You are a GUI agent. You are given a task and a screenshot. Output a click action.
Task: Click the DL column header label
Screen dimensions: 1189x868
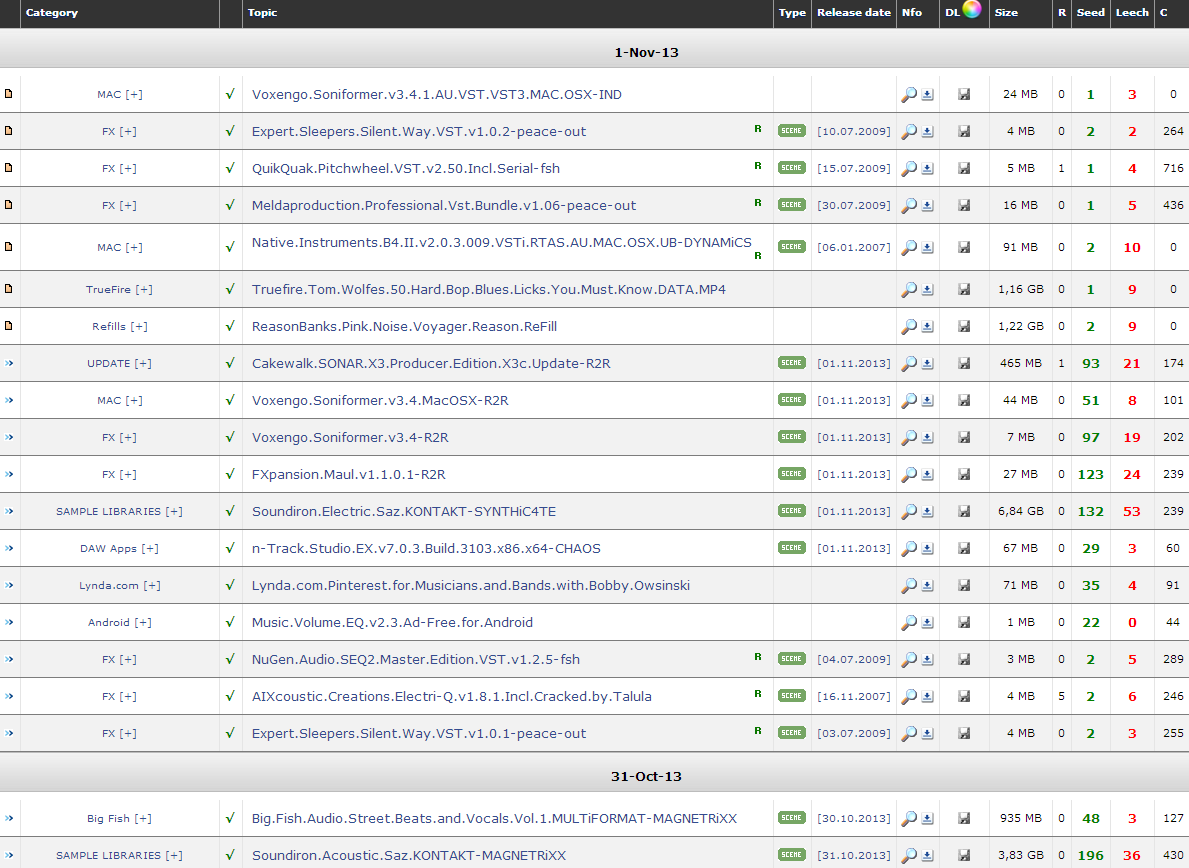pyautogui.click(x=952, y=13)
